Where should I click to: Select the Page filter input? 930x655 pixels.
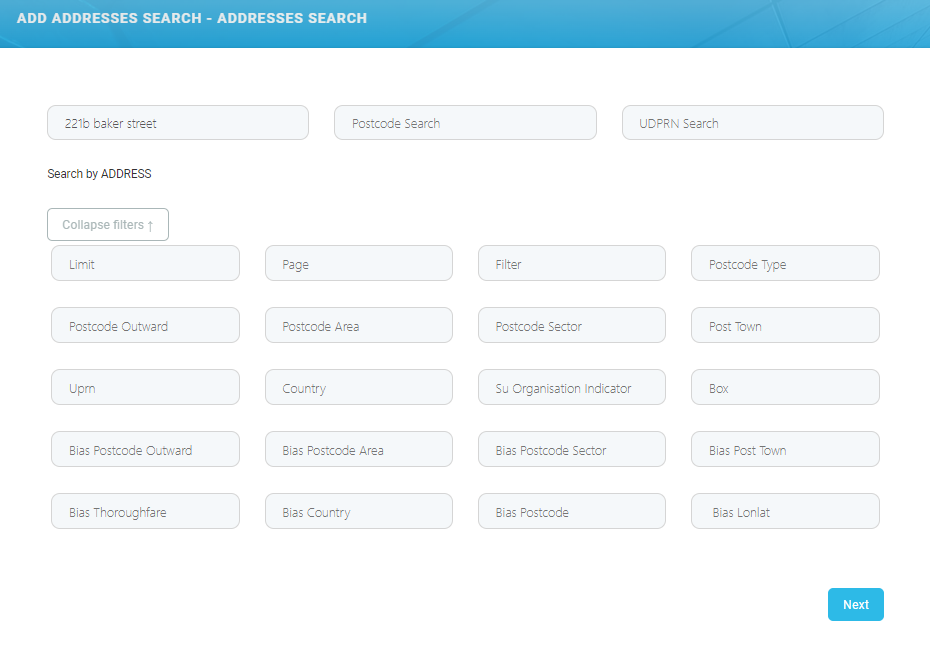click(358, 264)
